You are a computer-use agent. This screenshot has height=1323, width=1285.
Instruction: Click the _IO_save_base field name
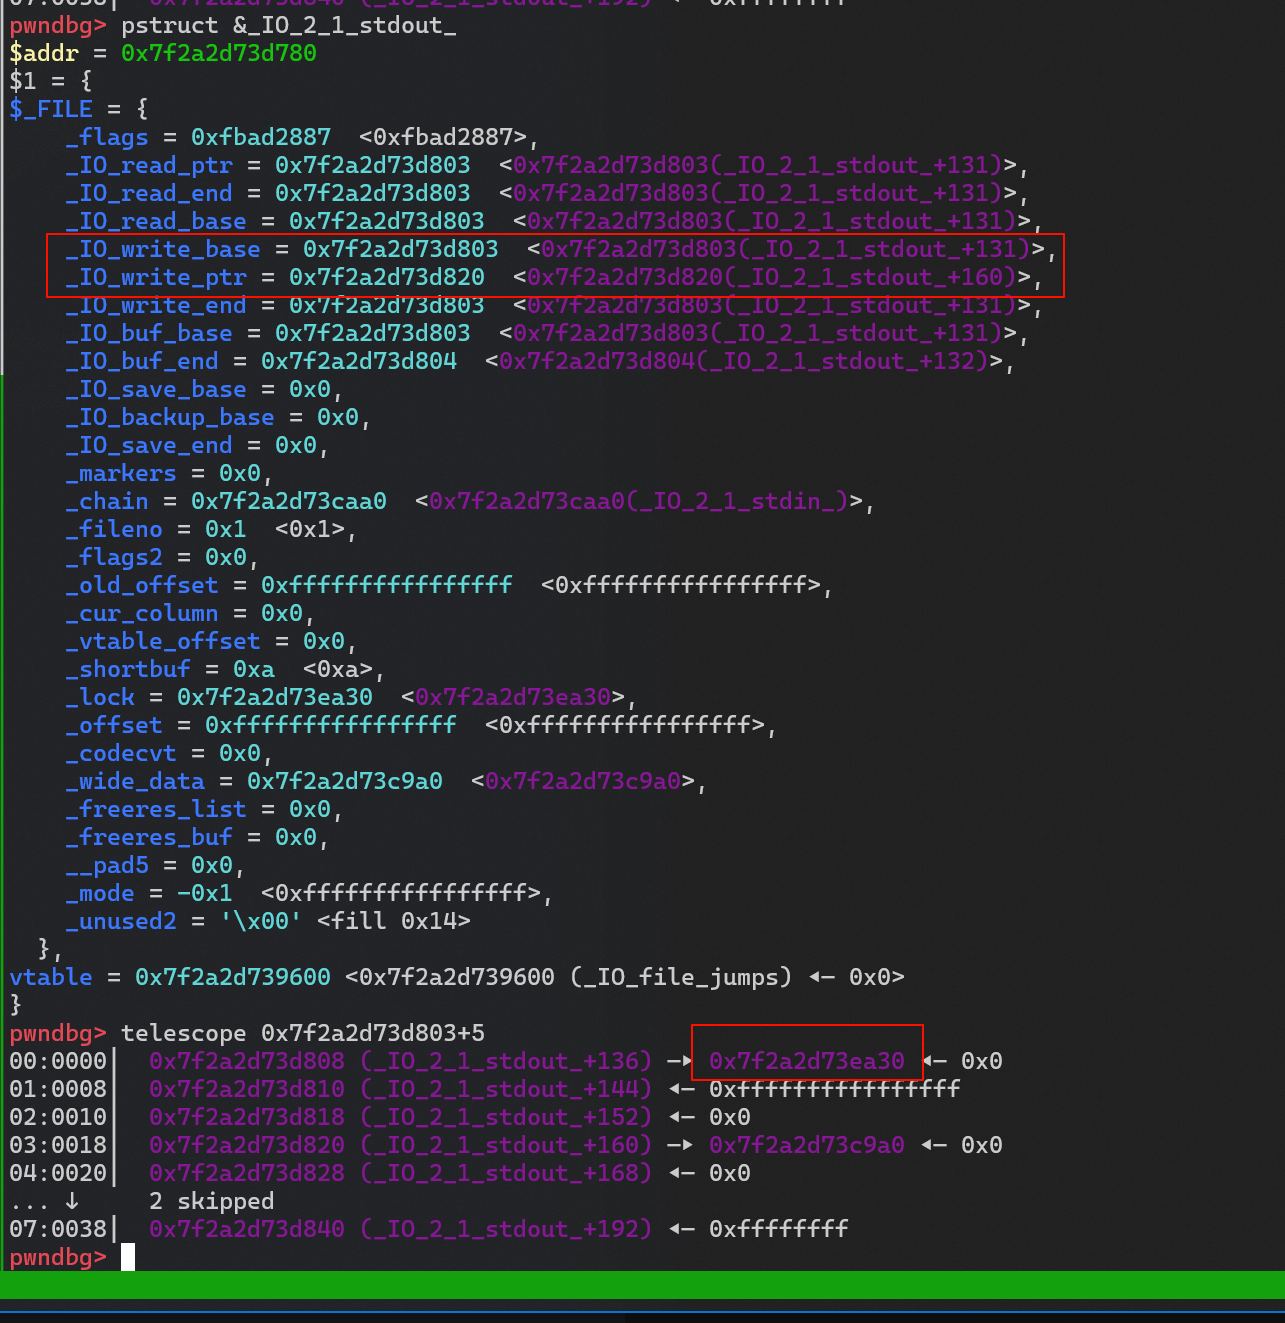(x=156, y=389)
